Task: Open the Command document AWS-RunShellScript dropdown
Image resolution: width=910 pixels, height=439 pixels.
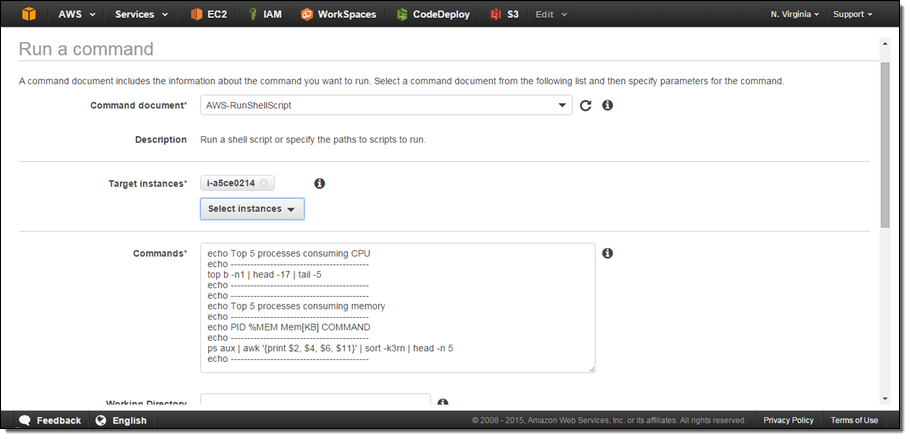Action: (386, 105)
